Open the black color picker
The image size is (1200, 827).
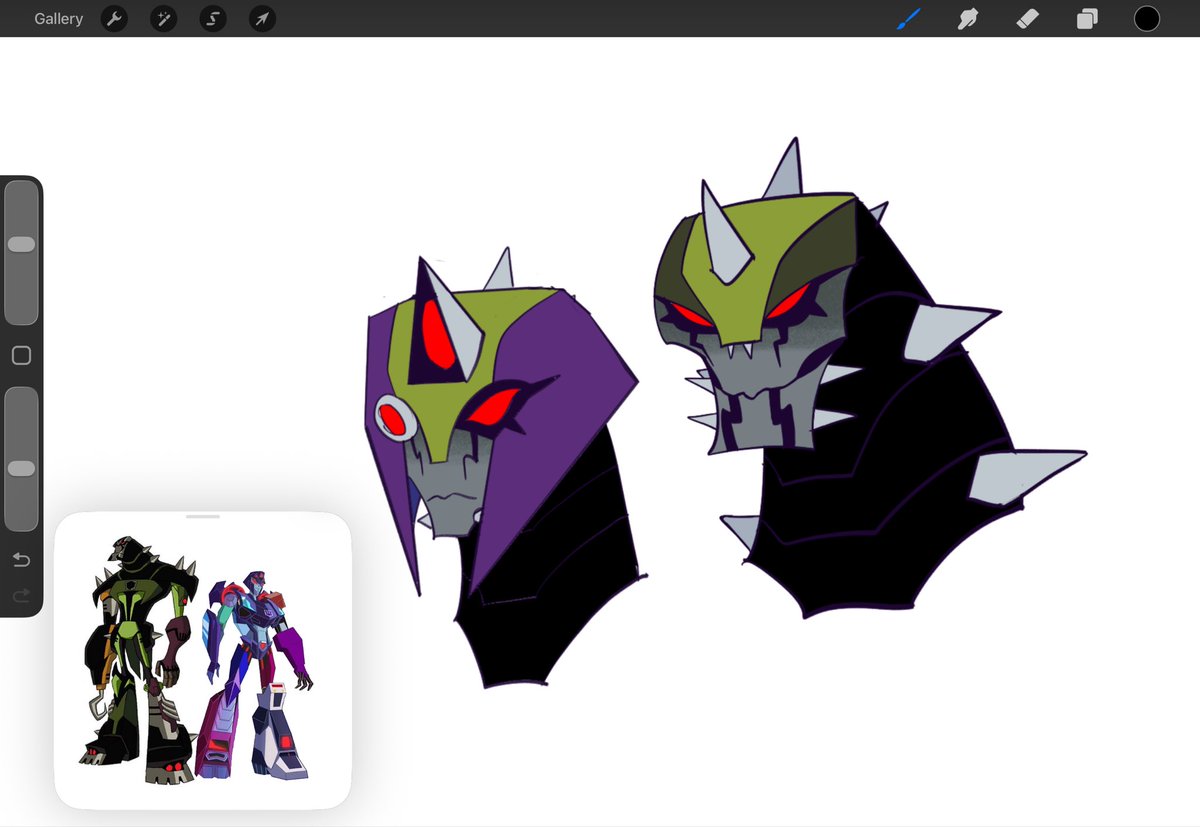(x=1147, y=19)
